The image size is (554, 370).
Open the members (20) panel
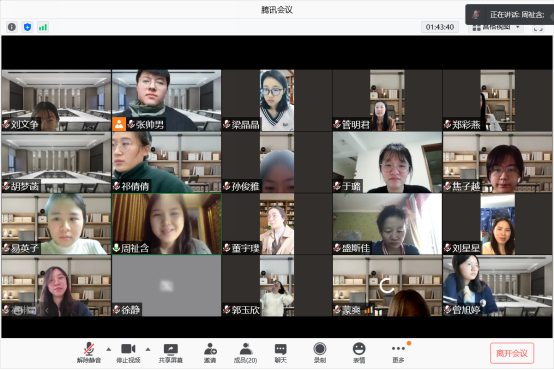(246, 353)
